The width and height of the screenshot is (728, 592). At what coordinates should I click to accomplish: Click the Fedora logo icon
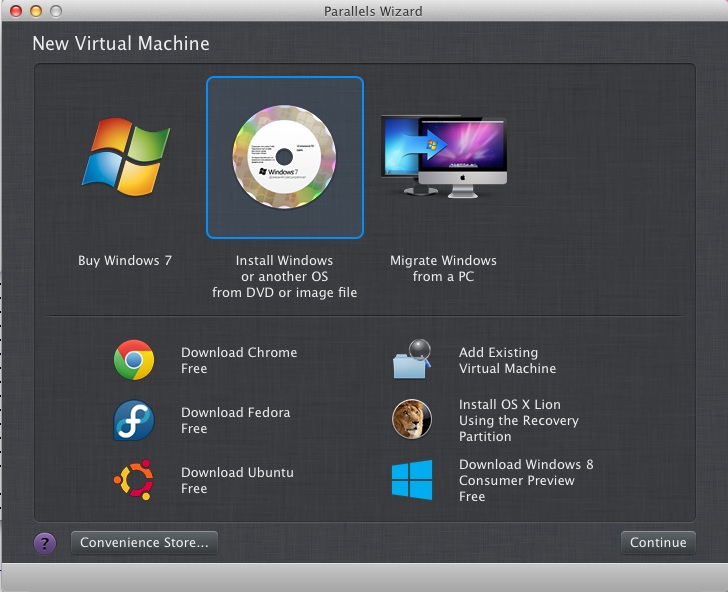[x=134, y=420]
